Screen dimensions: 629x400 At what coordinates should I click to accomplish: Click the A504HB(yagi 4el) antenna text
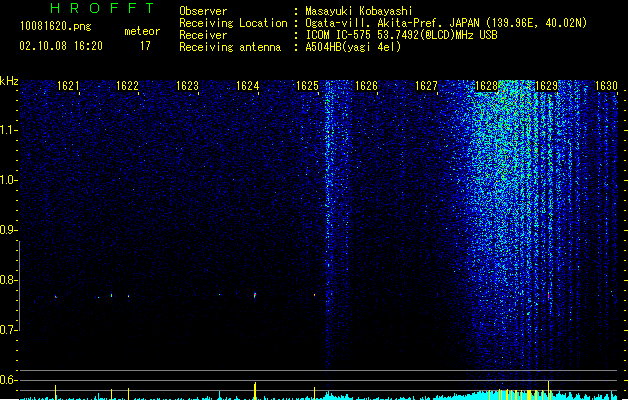tap(353, 47)
